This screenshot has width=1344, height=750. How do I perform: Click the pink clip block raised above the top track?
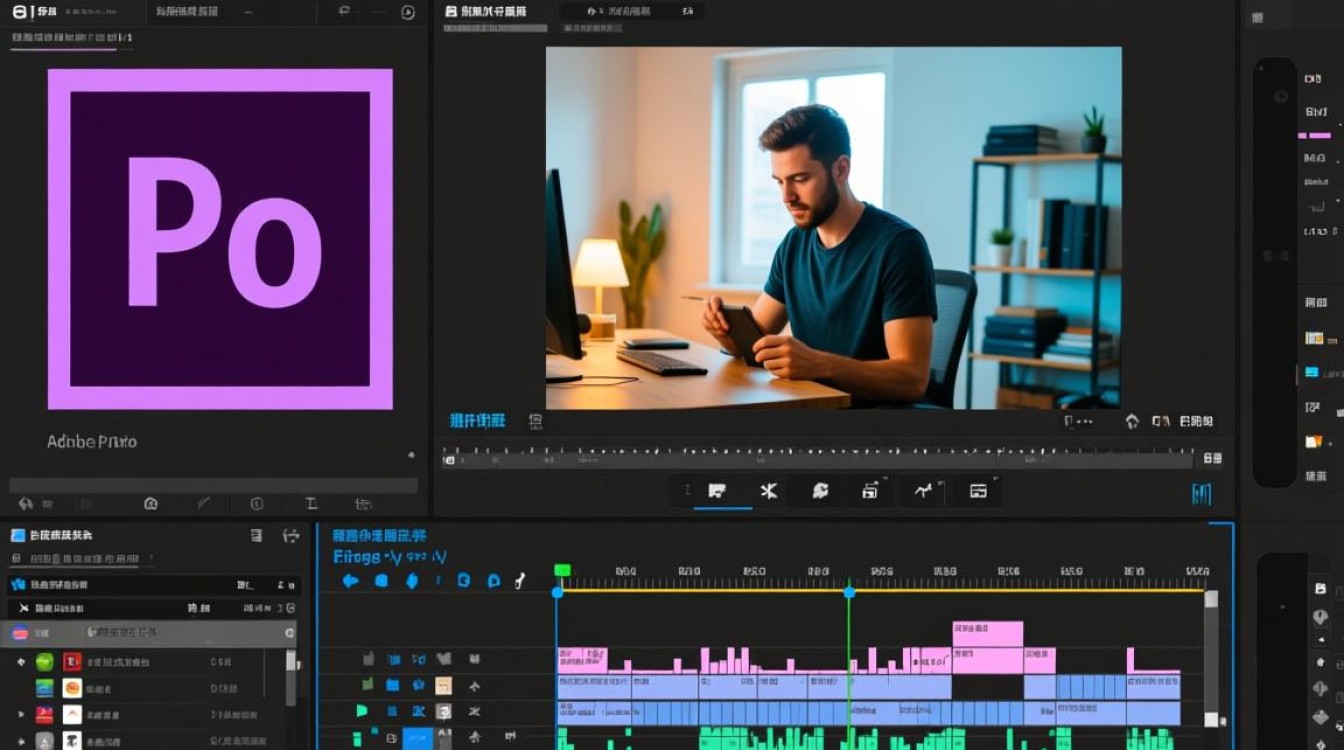click(x=988, y=634)
